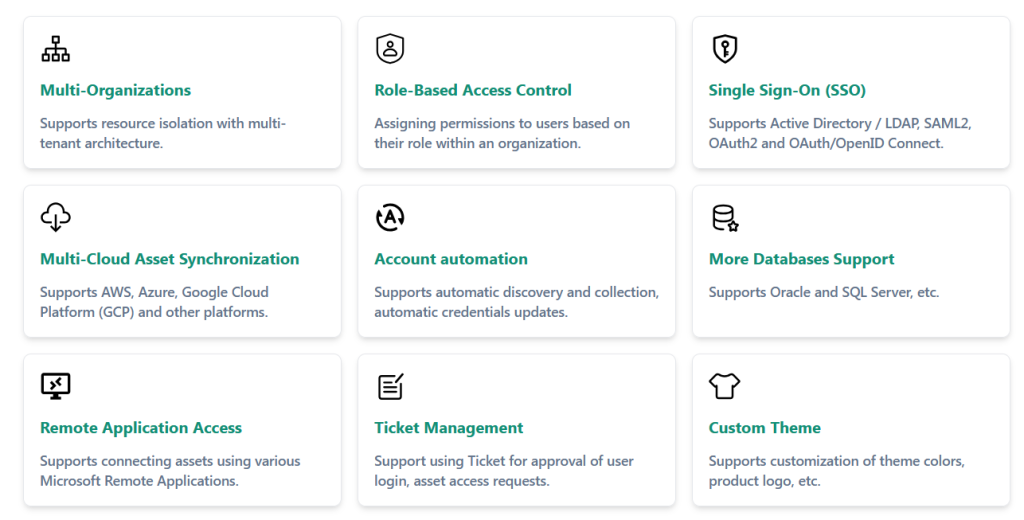This screenshot has height=520, width=1024.
Task: Select text 'Supports Active Directory / LDAP, SAML2'
Action: pyautogui.click(x=840, y=123)
